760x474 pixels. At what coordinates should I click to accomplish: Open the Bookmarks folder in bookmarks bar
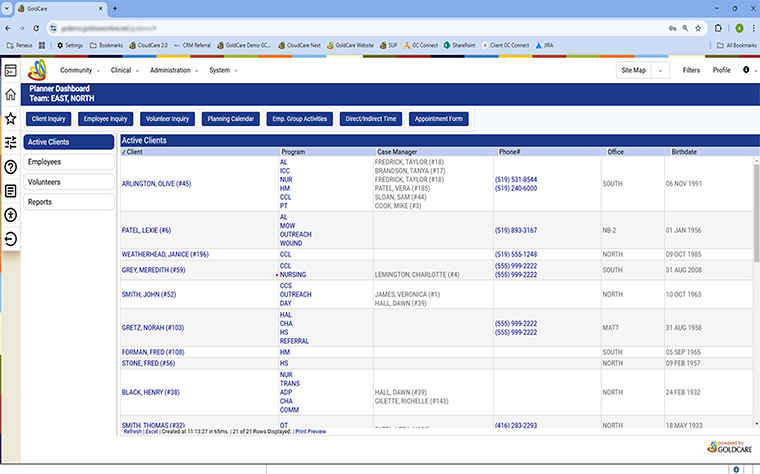tap(106, 45)
